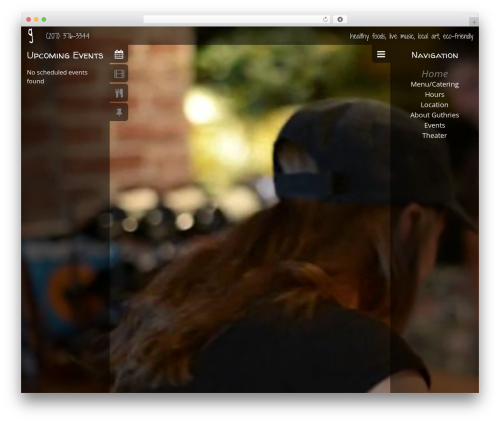
Task: Open the pushpin tab icon
Action: pyautogui.click(x=119, y=112)
